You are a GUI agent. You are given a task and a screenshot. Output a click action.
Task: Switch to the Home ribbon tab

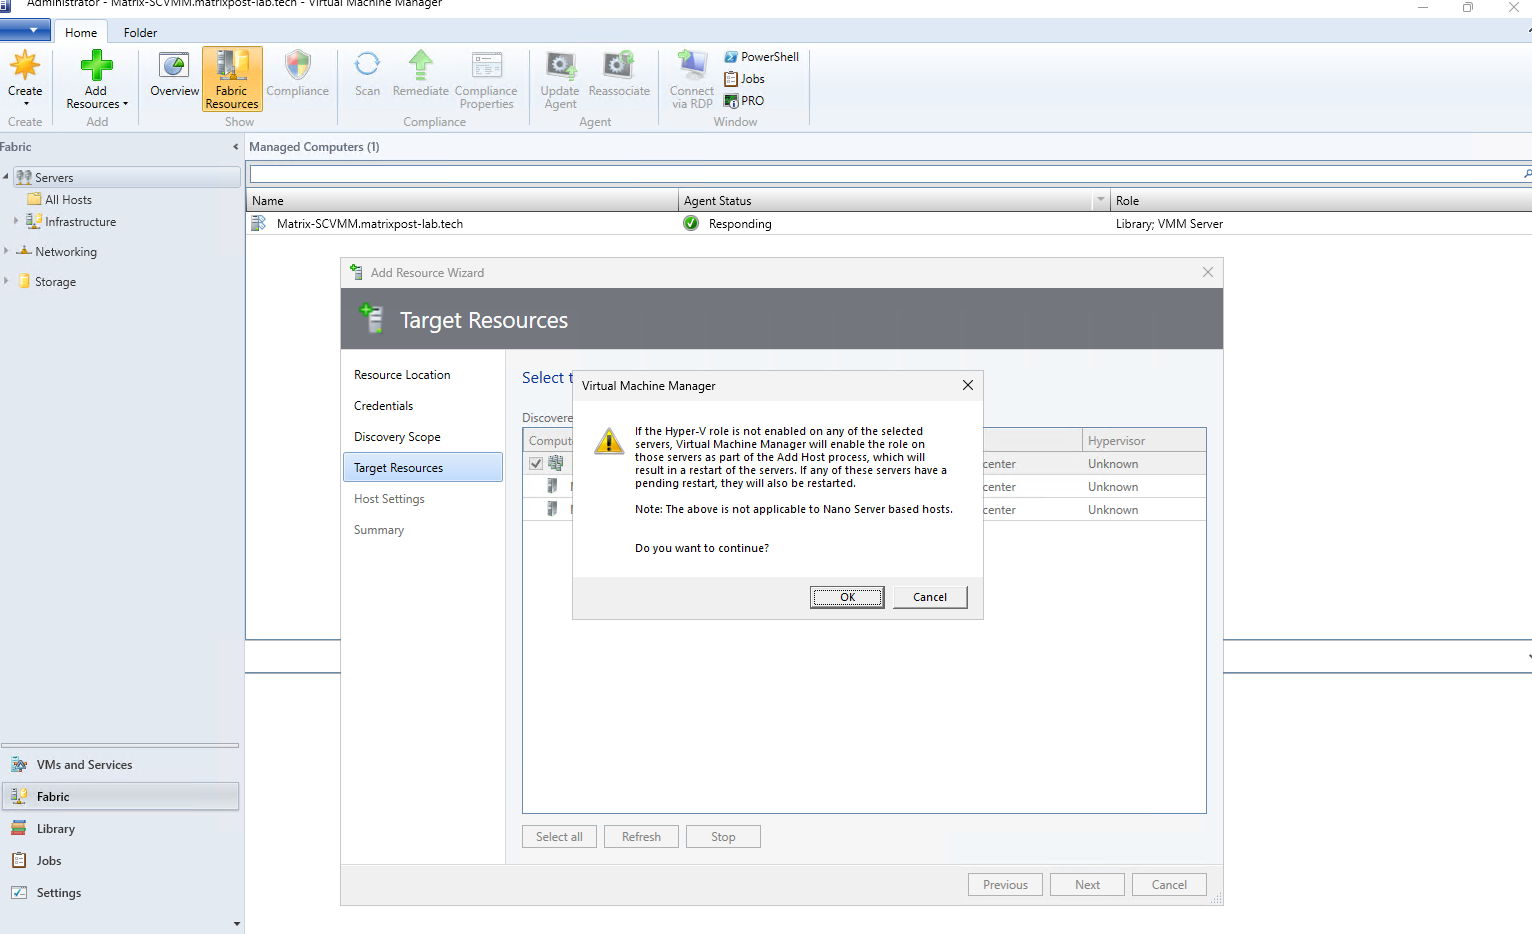tap(81, 33)
